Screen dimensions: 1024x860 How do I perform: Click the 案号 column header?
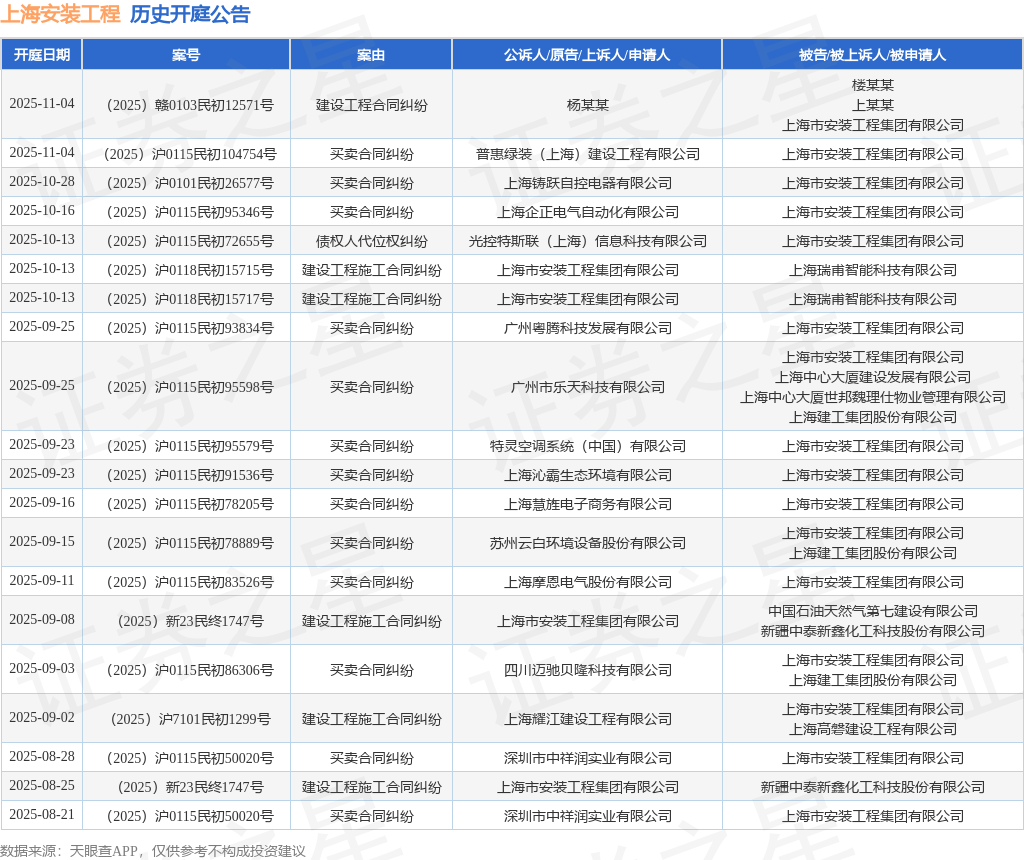coord(186,55)
